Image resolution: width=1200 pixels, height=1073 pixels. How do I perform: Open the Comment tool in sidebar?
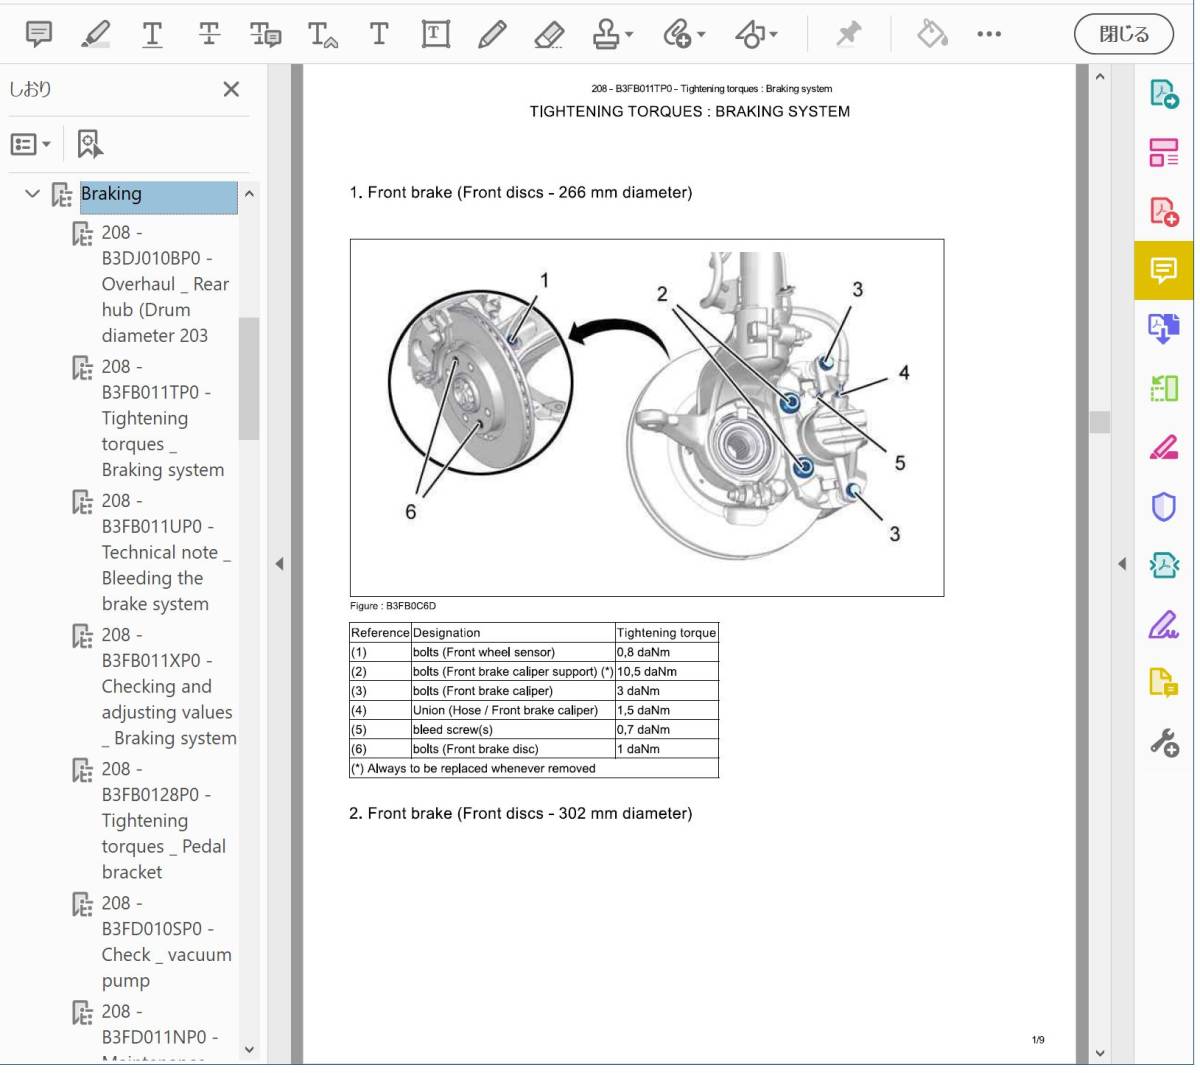1164,270
